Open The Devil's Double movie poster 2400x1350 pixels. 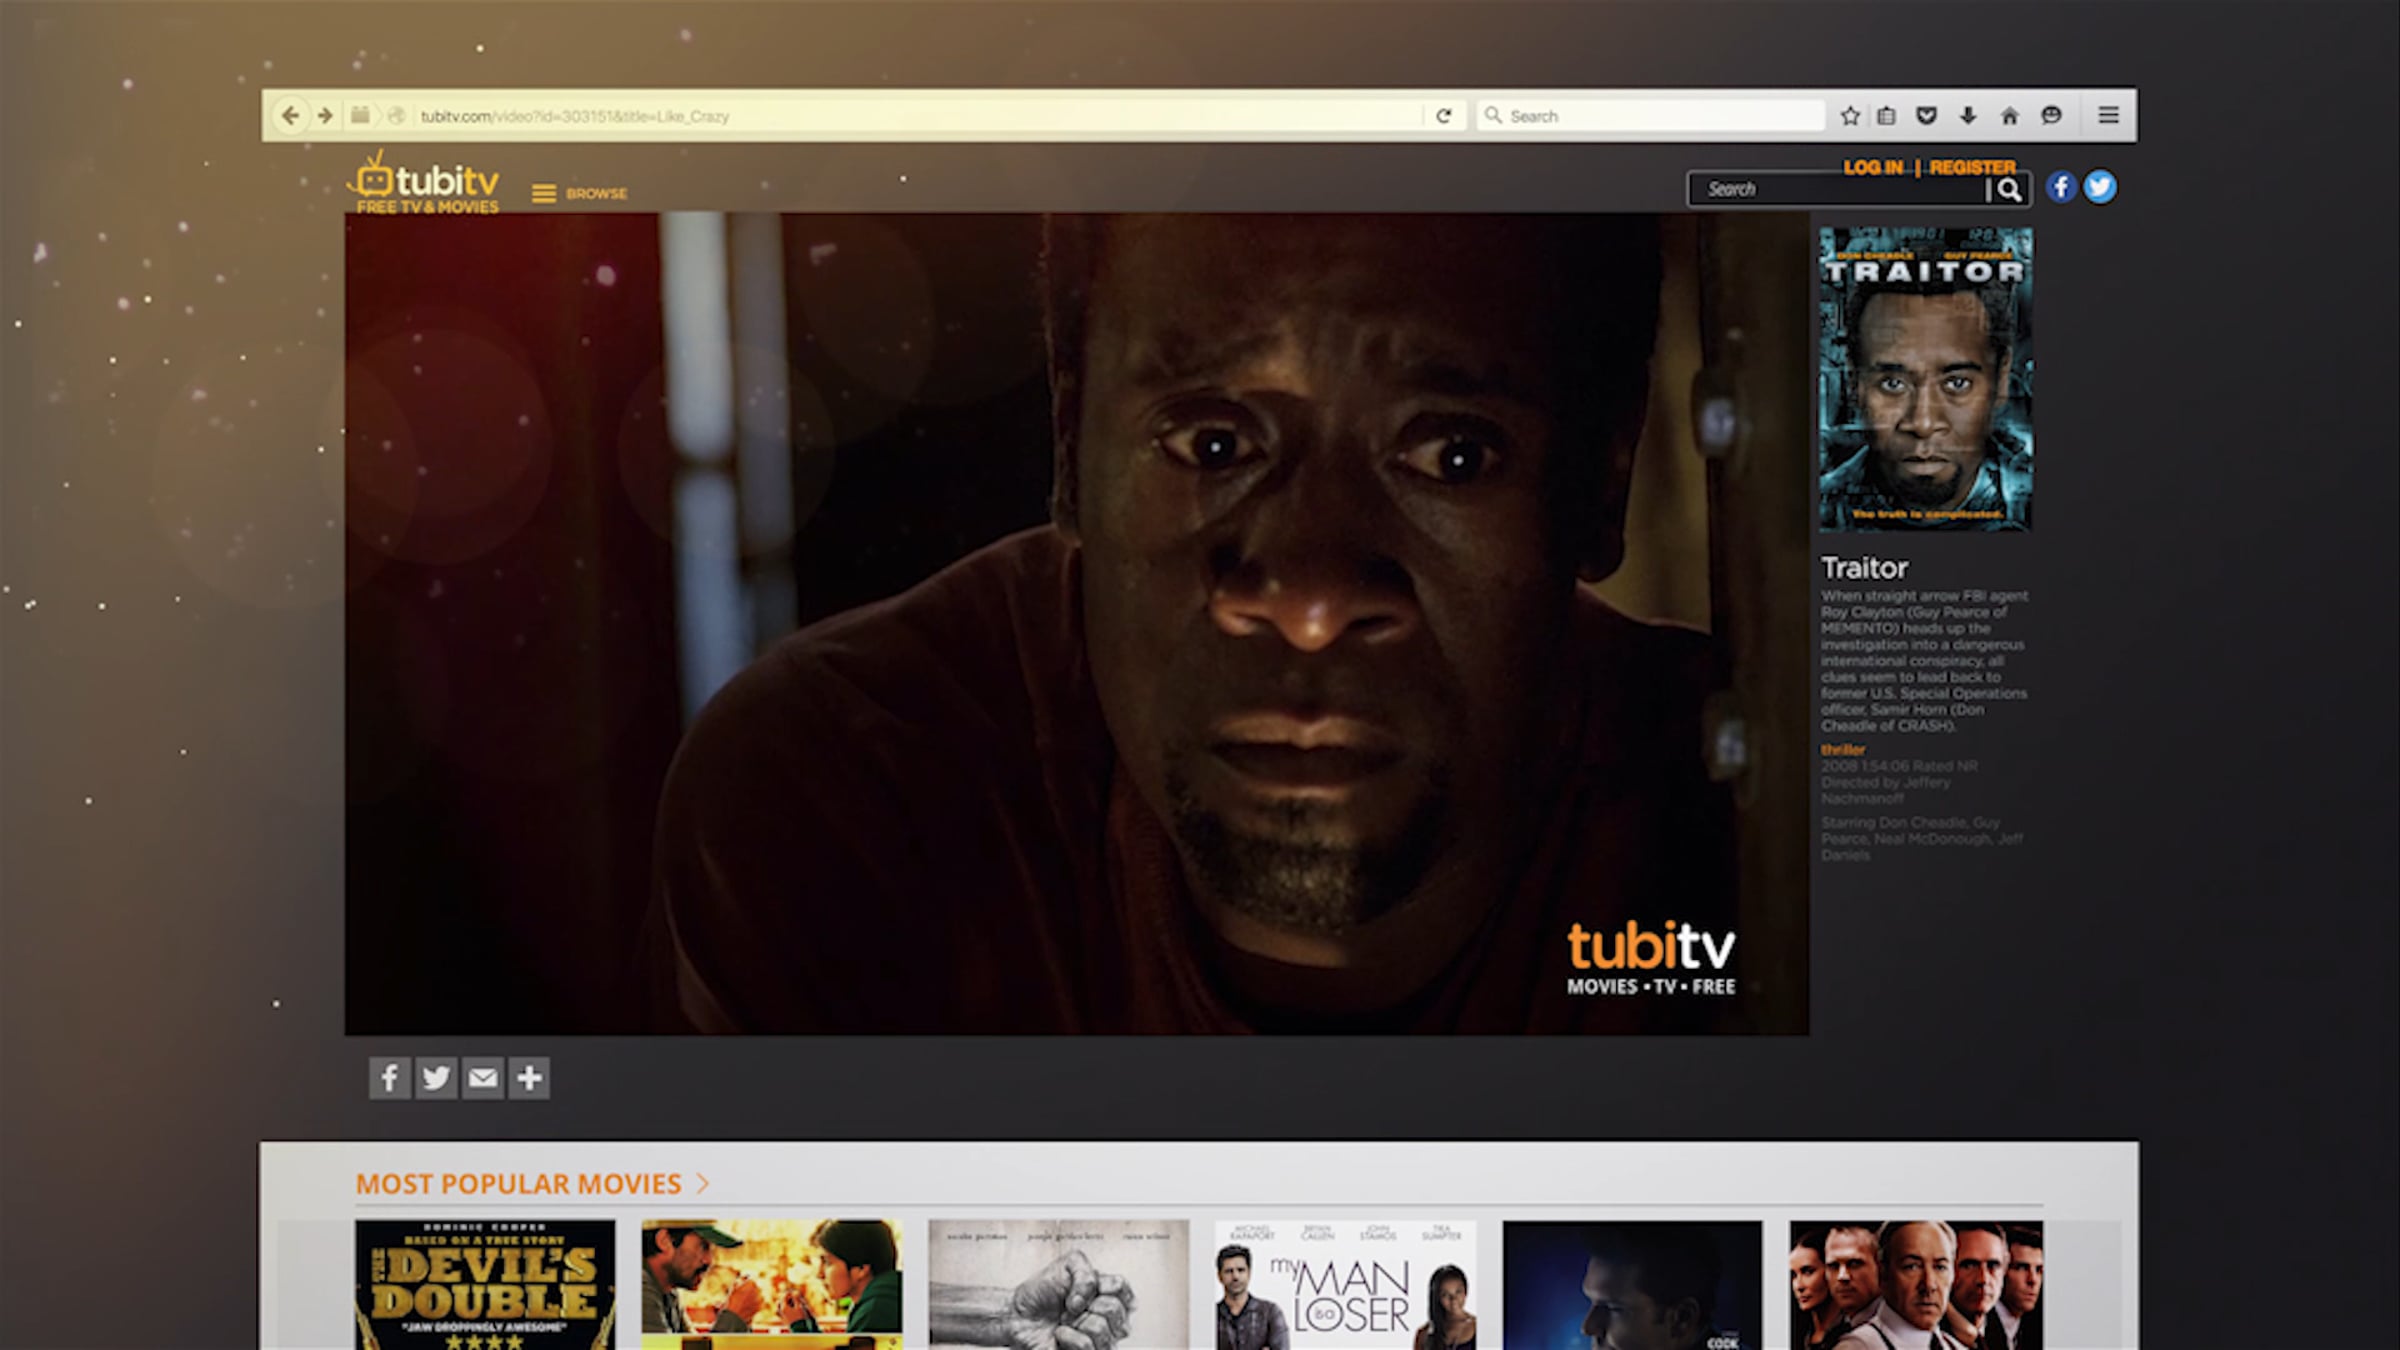pyautogui.click(x=485, y=1284)
